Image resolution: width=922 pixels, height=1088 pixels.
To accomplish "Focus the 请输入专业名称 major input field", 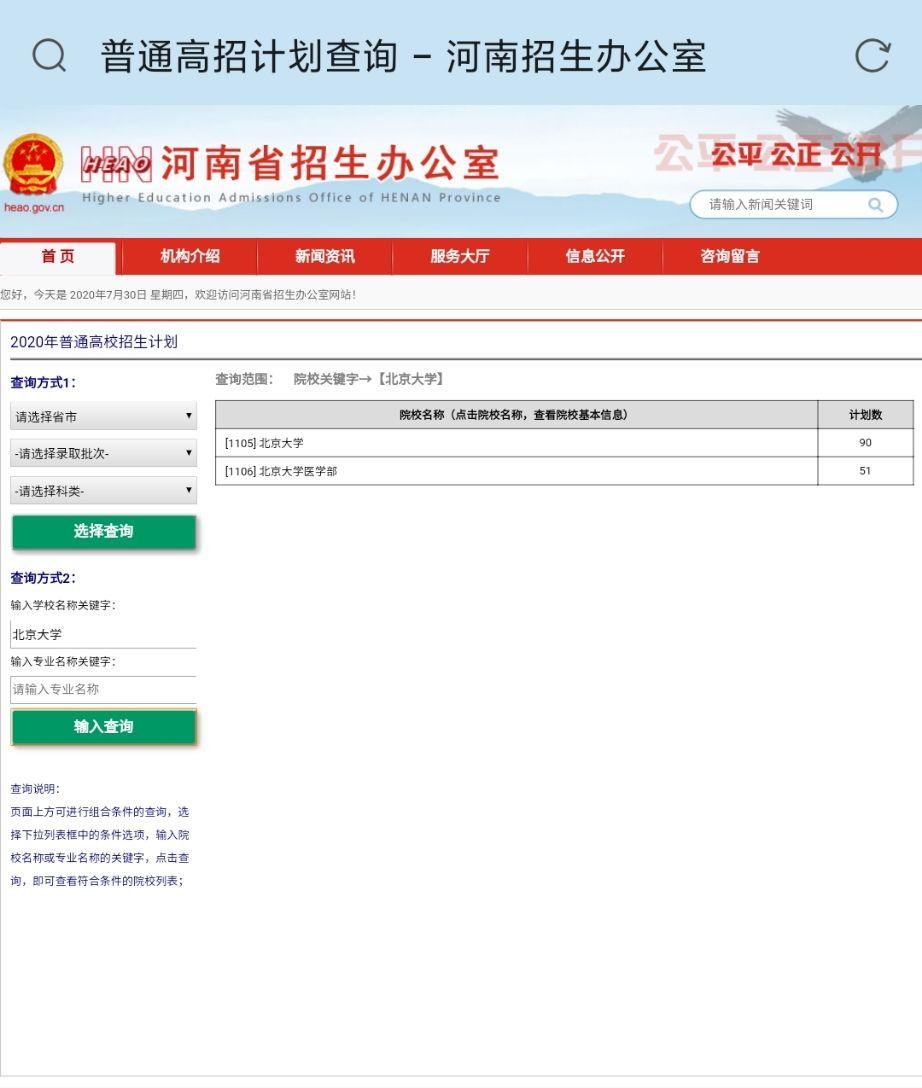I will [x=103, y=690].
